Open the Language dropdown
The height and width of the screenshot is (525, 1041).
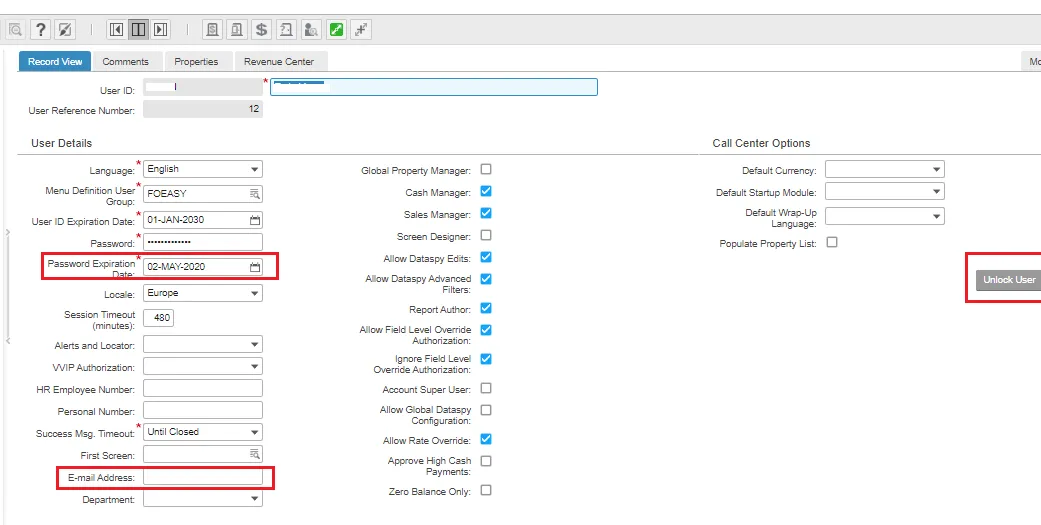coord(202,169)
